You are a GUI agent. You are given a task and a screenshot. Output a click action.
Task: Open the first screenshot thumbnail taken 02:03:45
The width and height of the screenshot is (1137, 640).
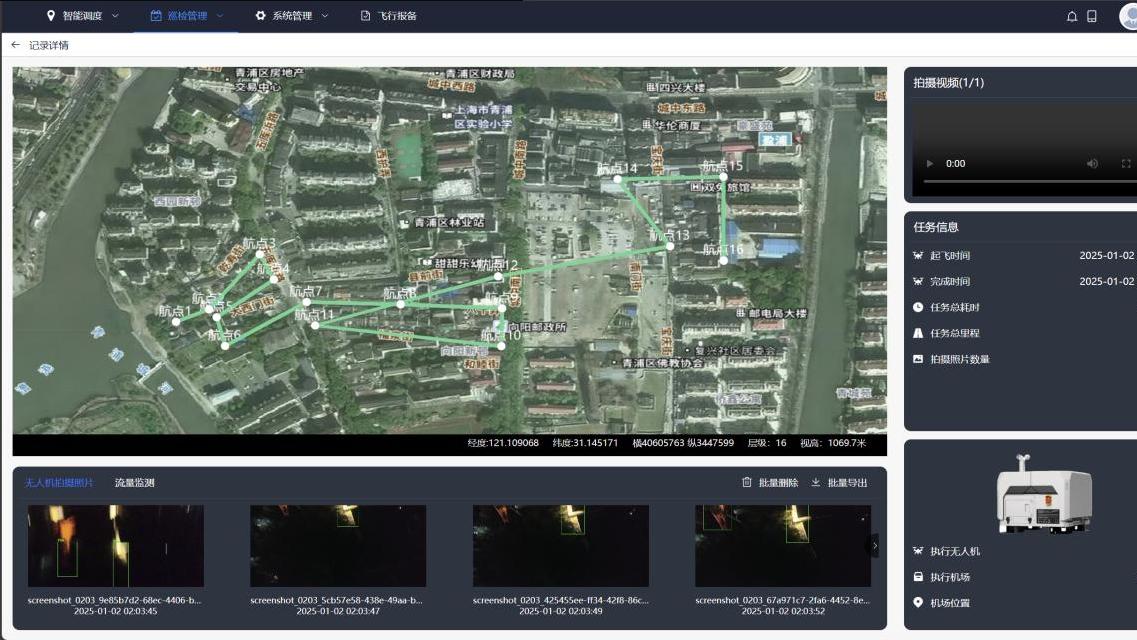tap(116, 546)
